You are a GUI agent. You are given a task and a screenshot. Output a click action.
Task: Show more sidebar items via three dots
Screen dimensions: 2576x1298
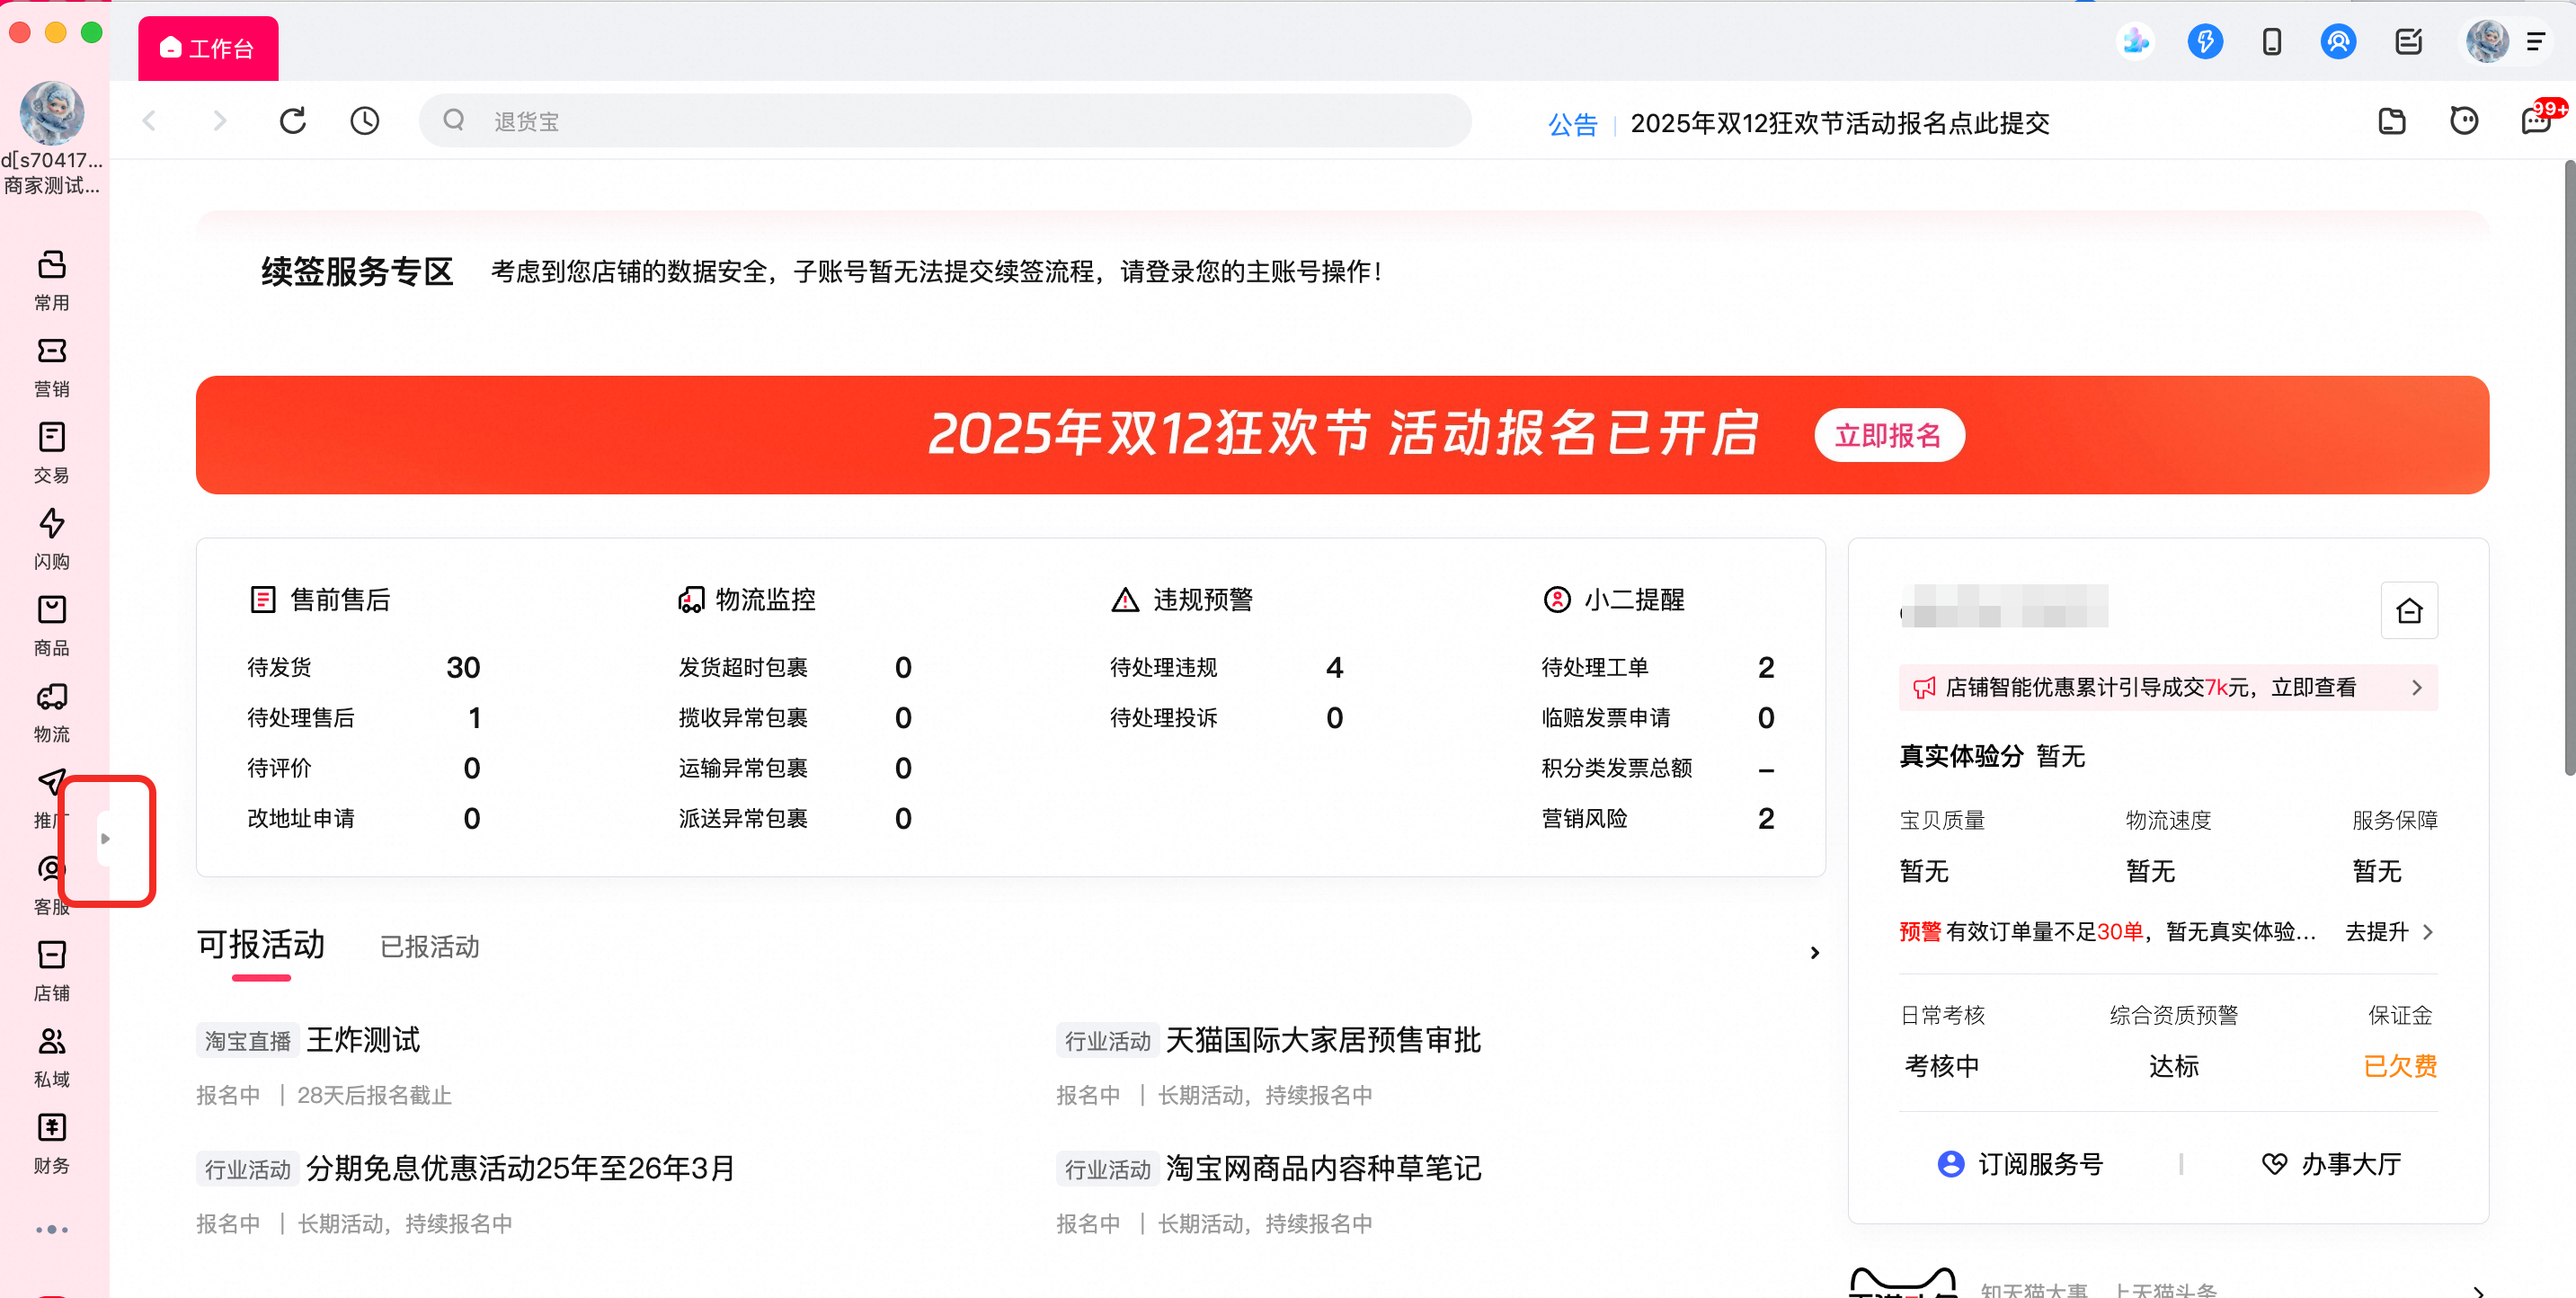click(x=51, y=1229)
